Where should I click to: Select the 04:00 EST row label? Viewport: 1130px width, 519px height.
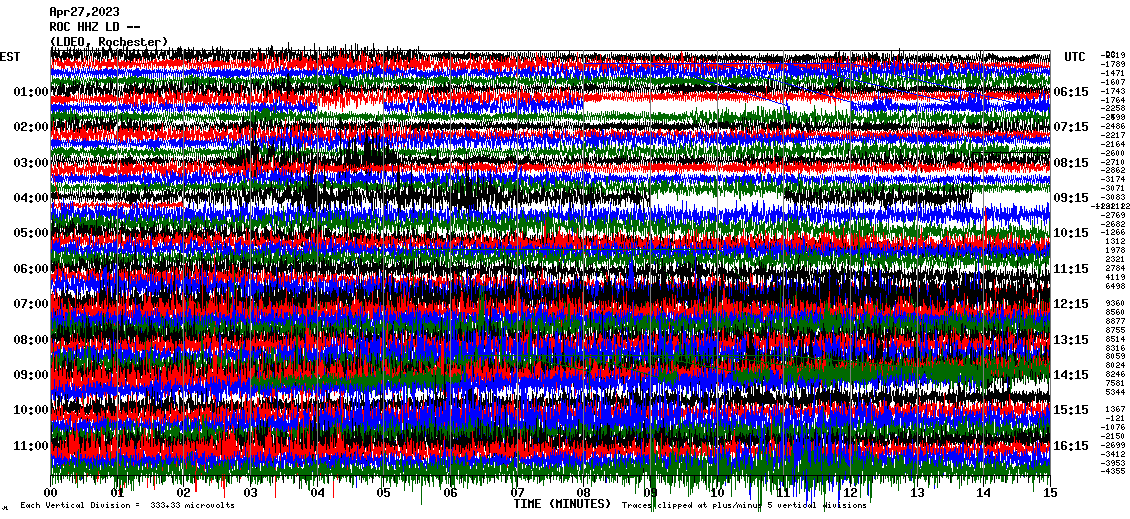[x=31, y=198]
